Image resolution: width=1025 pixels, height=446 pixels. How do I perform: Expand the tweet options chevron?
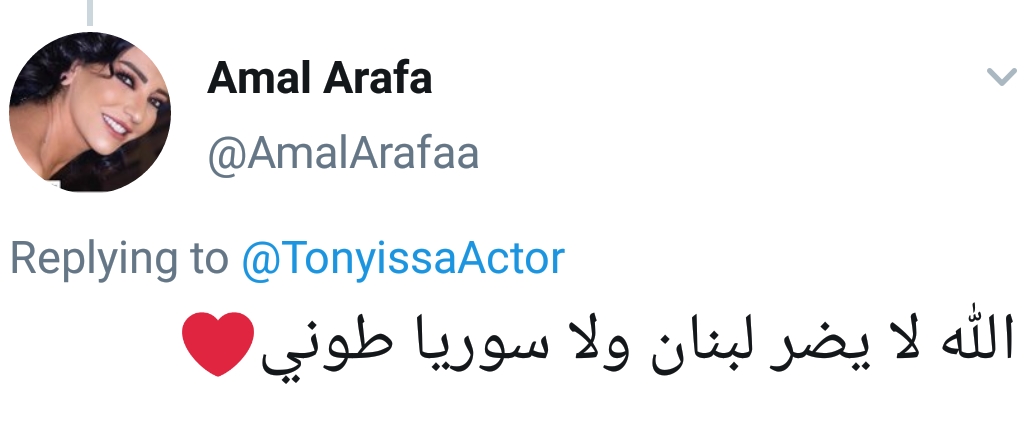click(1001, 77)
